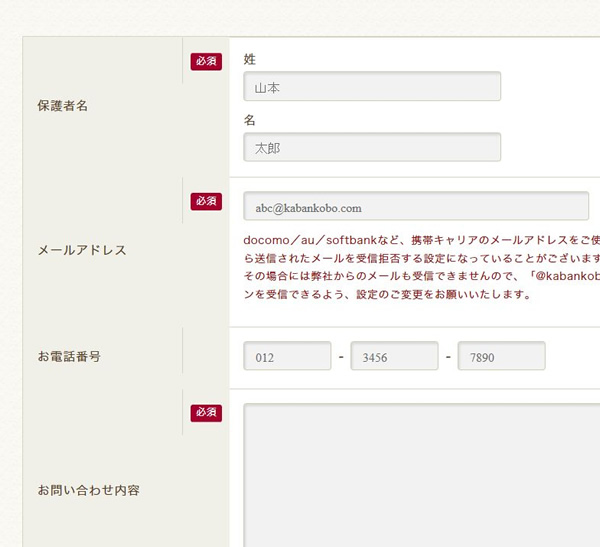Focus the email address field showing abc@kabankobo.com
Viewport: 600px width, 547px height.
click(x=415, y=207)
